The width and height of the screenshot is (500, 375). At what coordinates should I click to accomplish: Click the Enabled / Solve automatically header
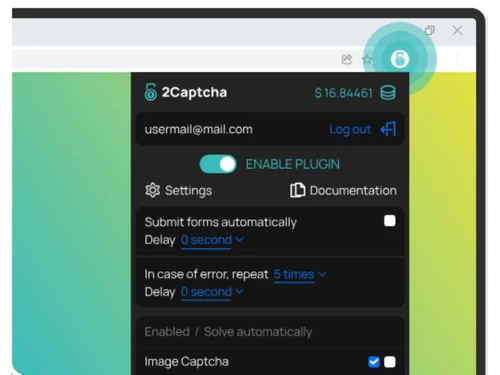coord(228,332)
